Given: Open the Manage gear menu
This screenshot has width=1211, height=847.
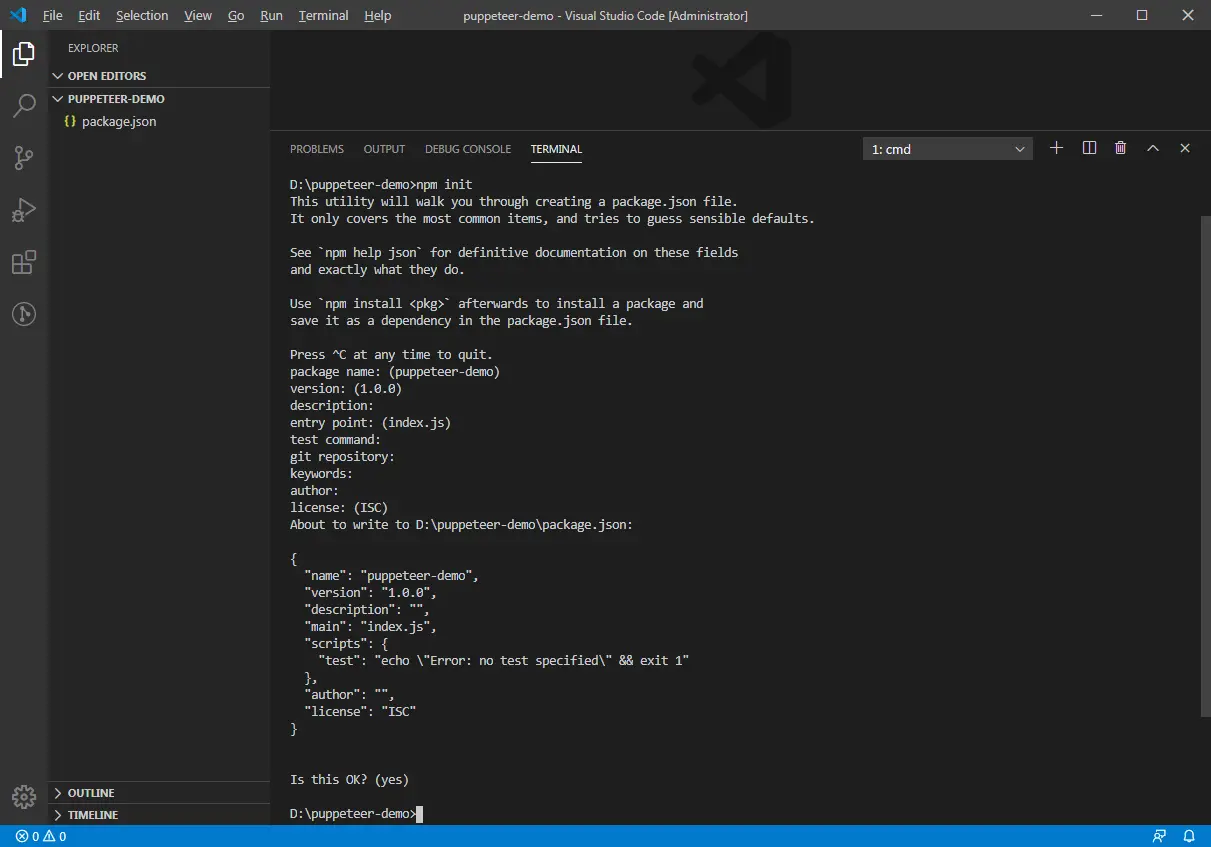Looking at the screenshot, I should point(24,797).
